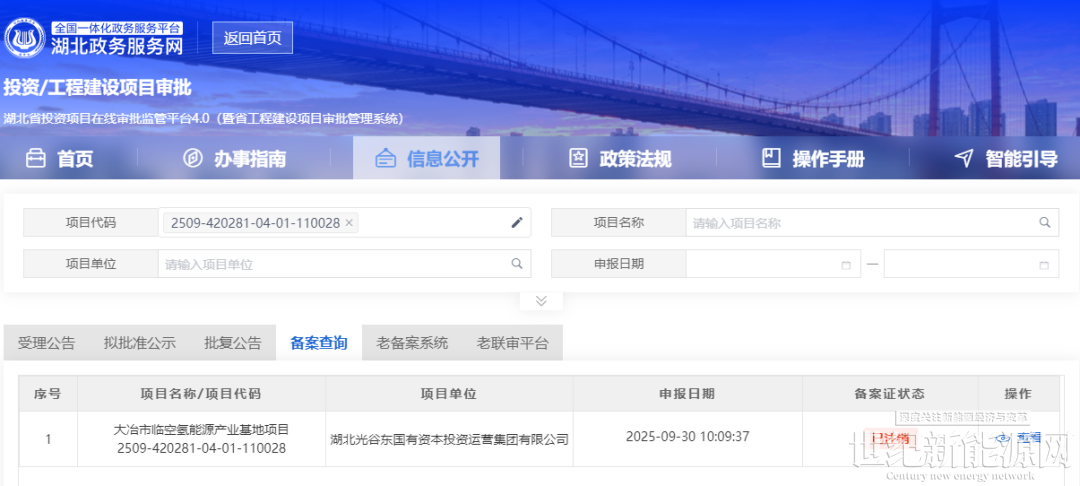Focus the 项目单位 input field

click(x=335, y=264)
